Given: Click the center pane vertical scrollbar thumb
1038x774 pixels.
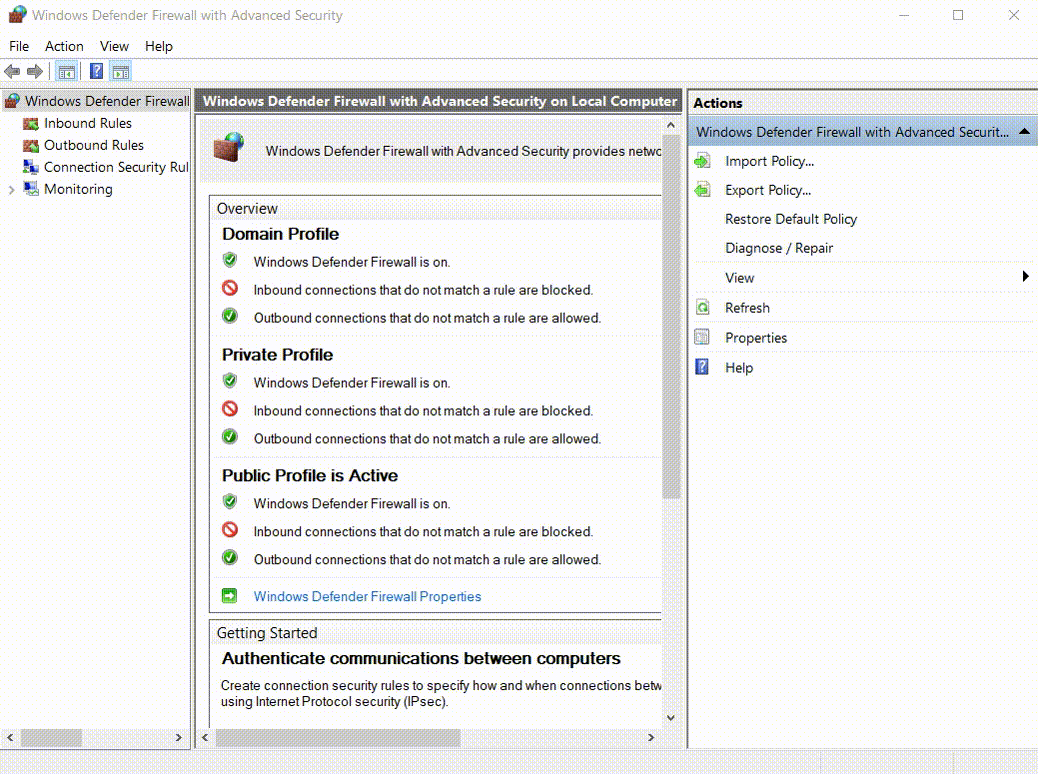Looking at the screenshot, I should click(671, 316).
